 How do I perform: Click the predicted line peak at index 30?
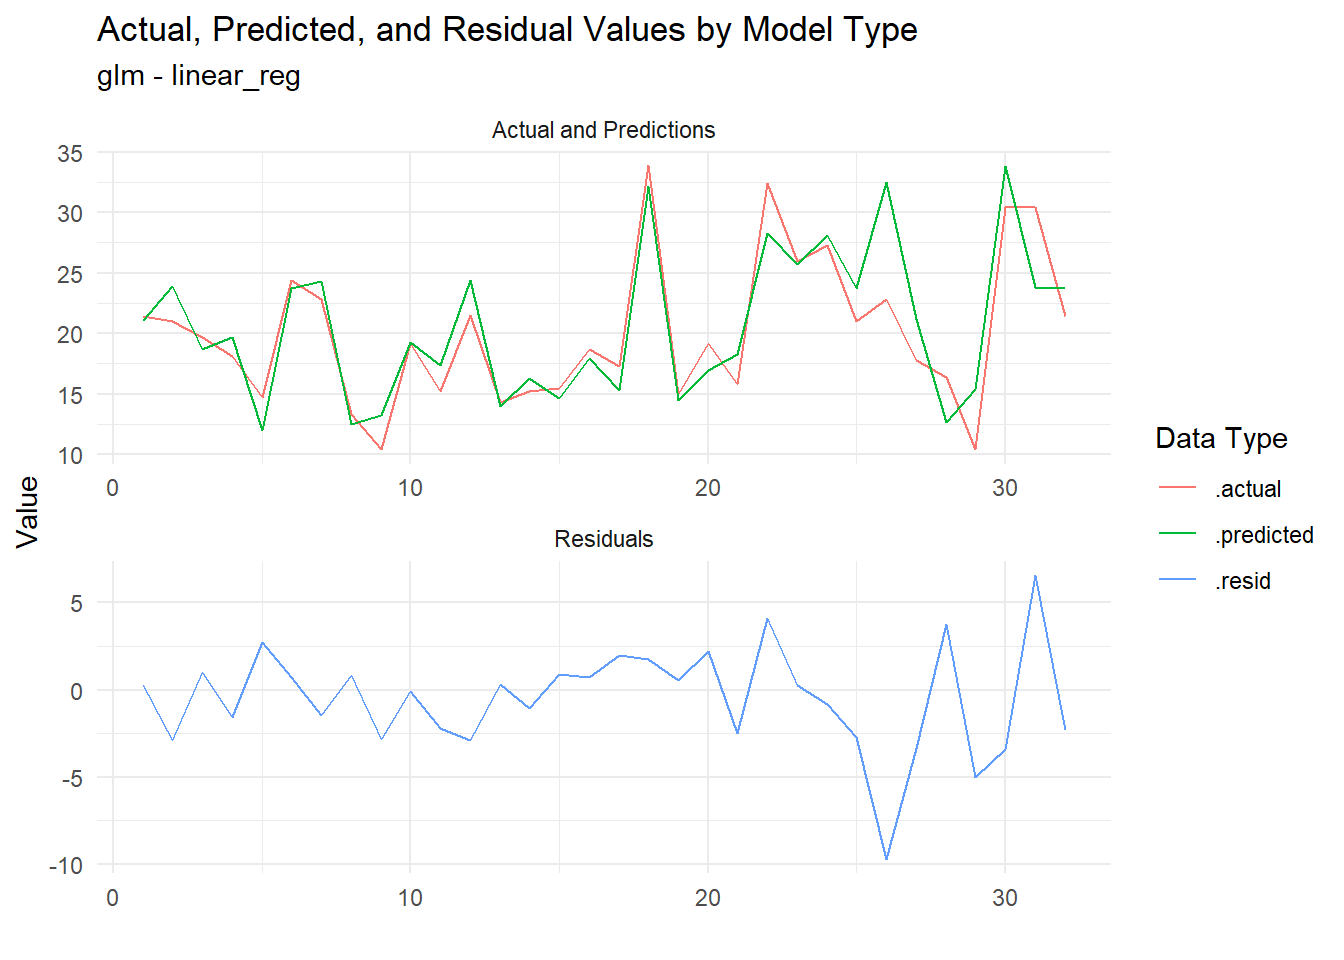click(1005, 167)
